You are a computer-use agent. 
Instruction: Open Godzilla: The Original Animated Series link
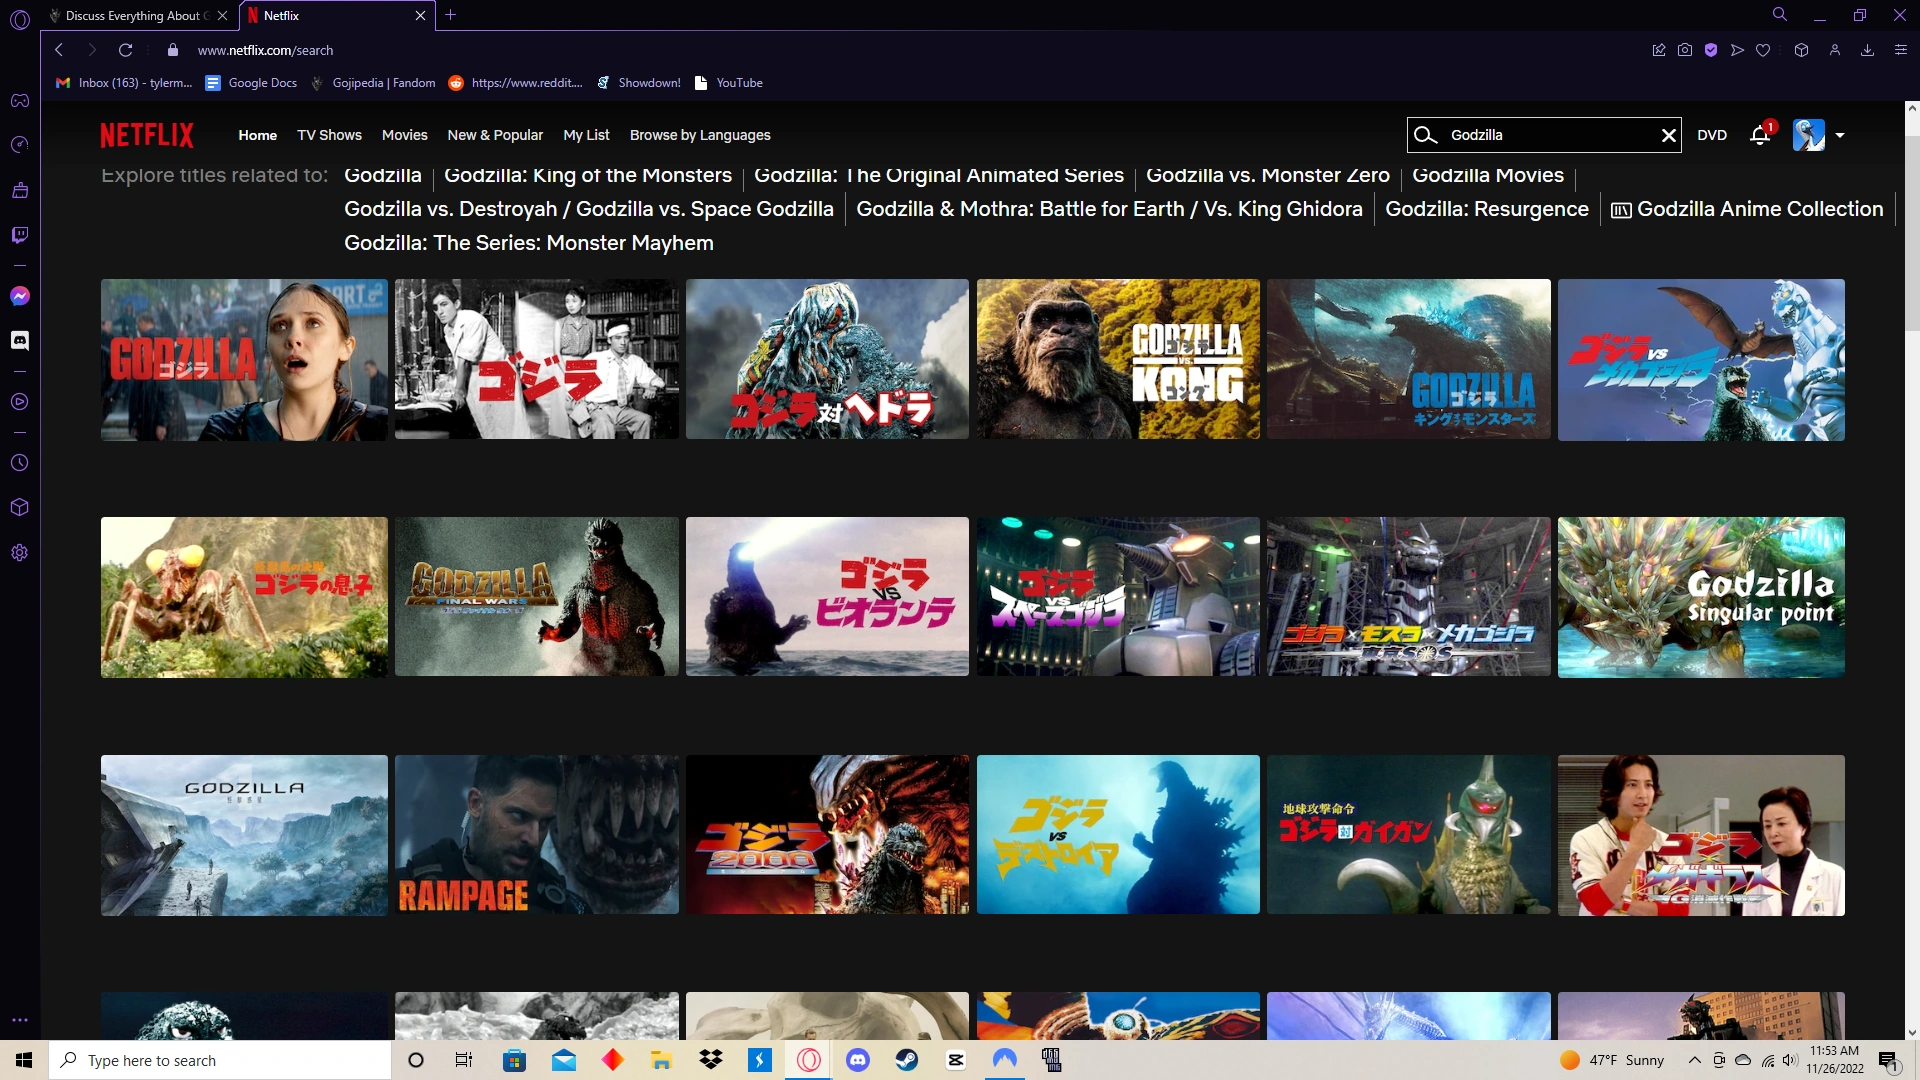(x=939, y=175)
